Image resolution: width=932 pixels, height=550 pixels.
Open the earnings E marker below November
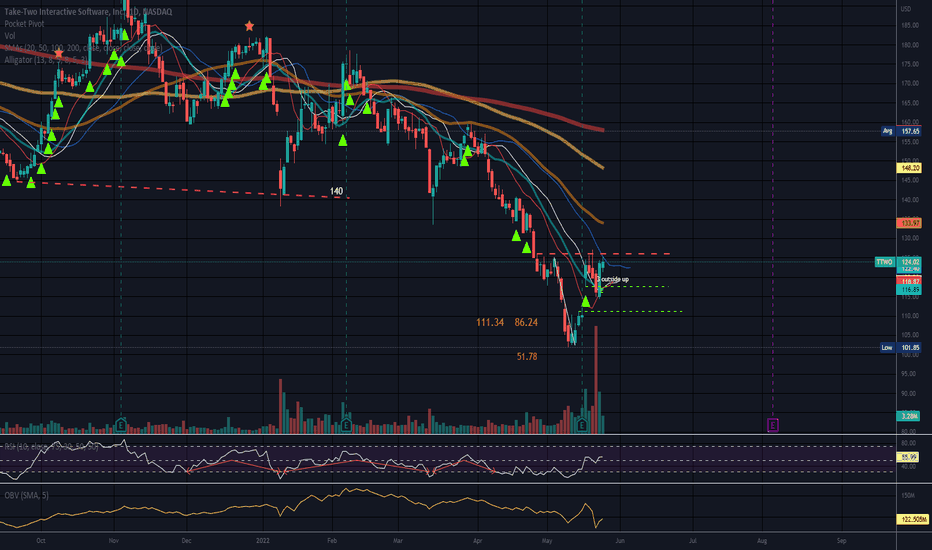click(x=121, y=425)
